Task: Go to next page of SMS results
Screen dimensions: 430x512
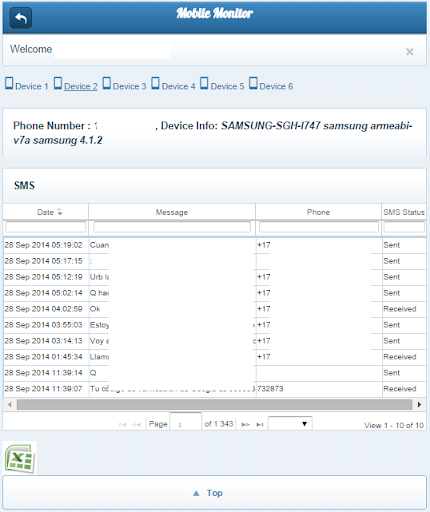Action: pyautogui.click(x=245, y=424)
